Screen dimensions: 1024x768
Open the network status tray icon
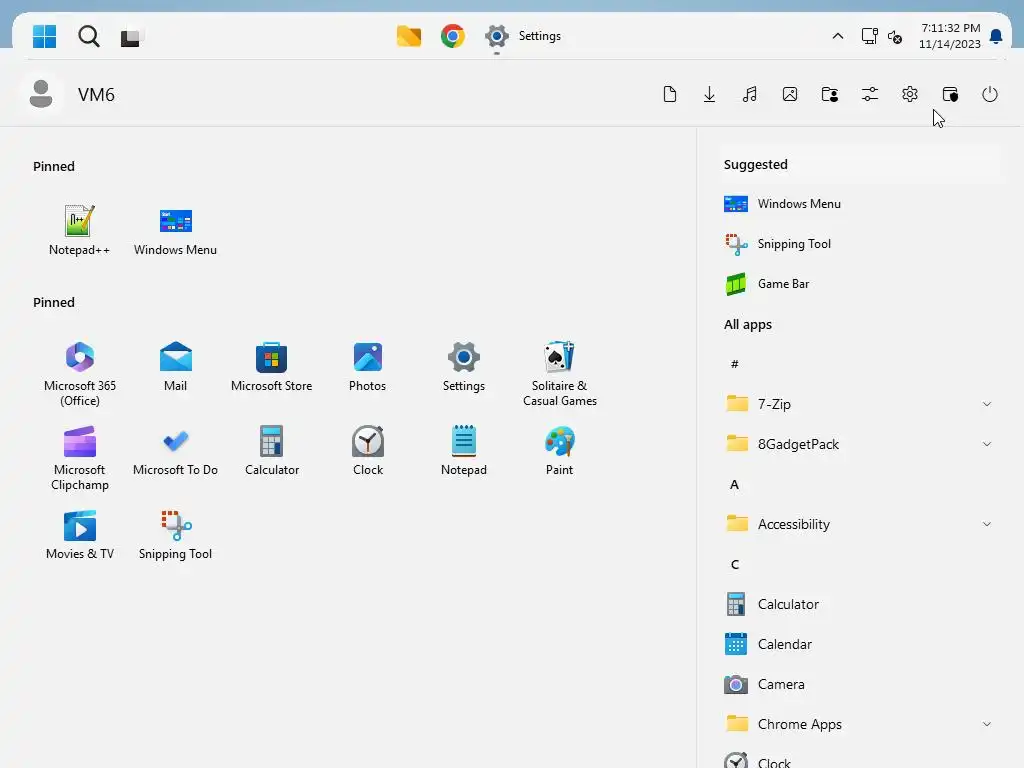(x=869, y=36)
